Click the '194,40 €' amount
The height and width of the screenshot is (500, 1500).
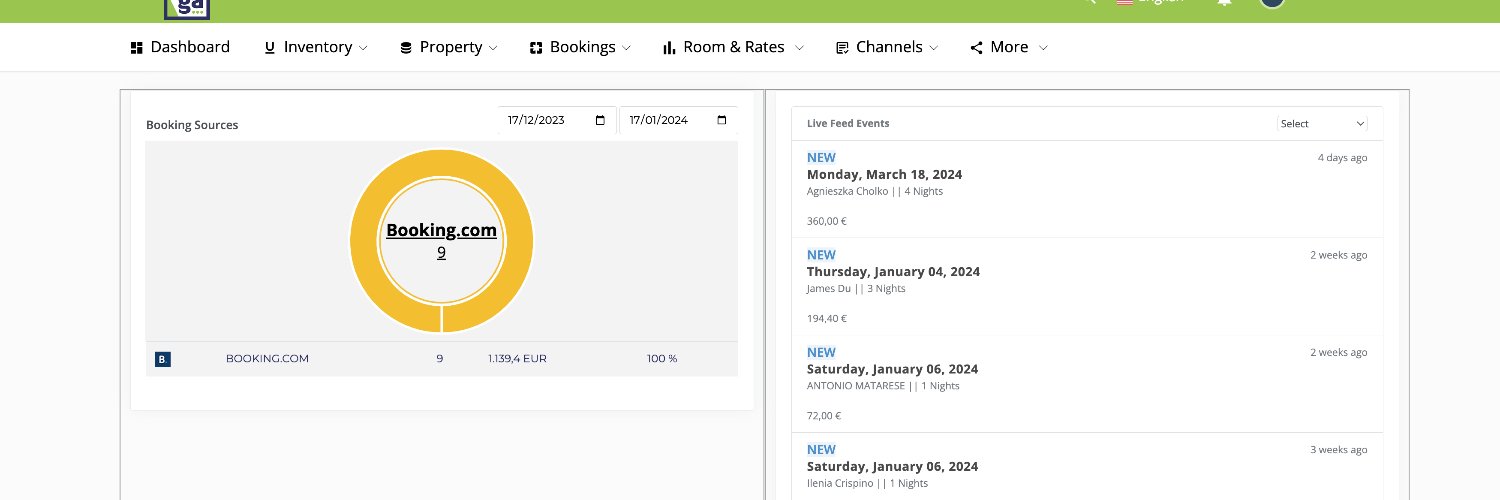[x=827, y=319]
